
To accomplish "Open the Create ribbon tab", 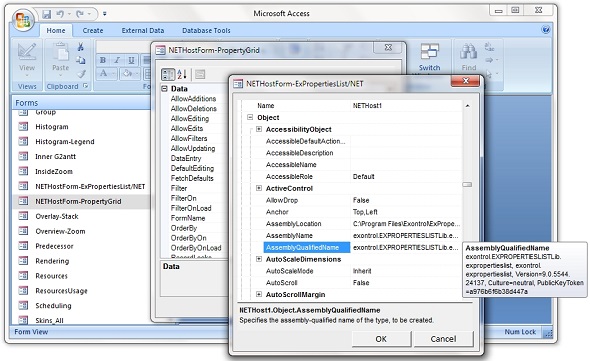I will (93, 30).
